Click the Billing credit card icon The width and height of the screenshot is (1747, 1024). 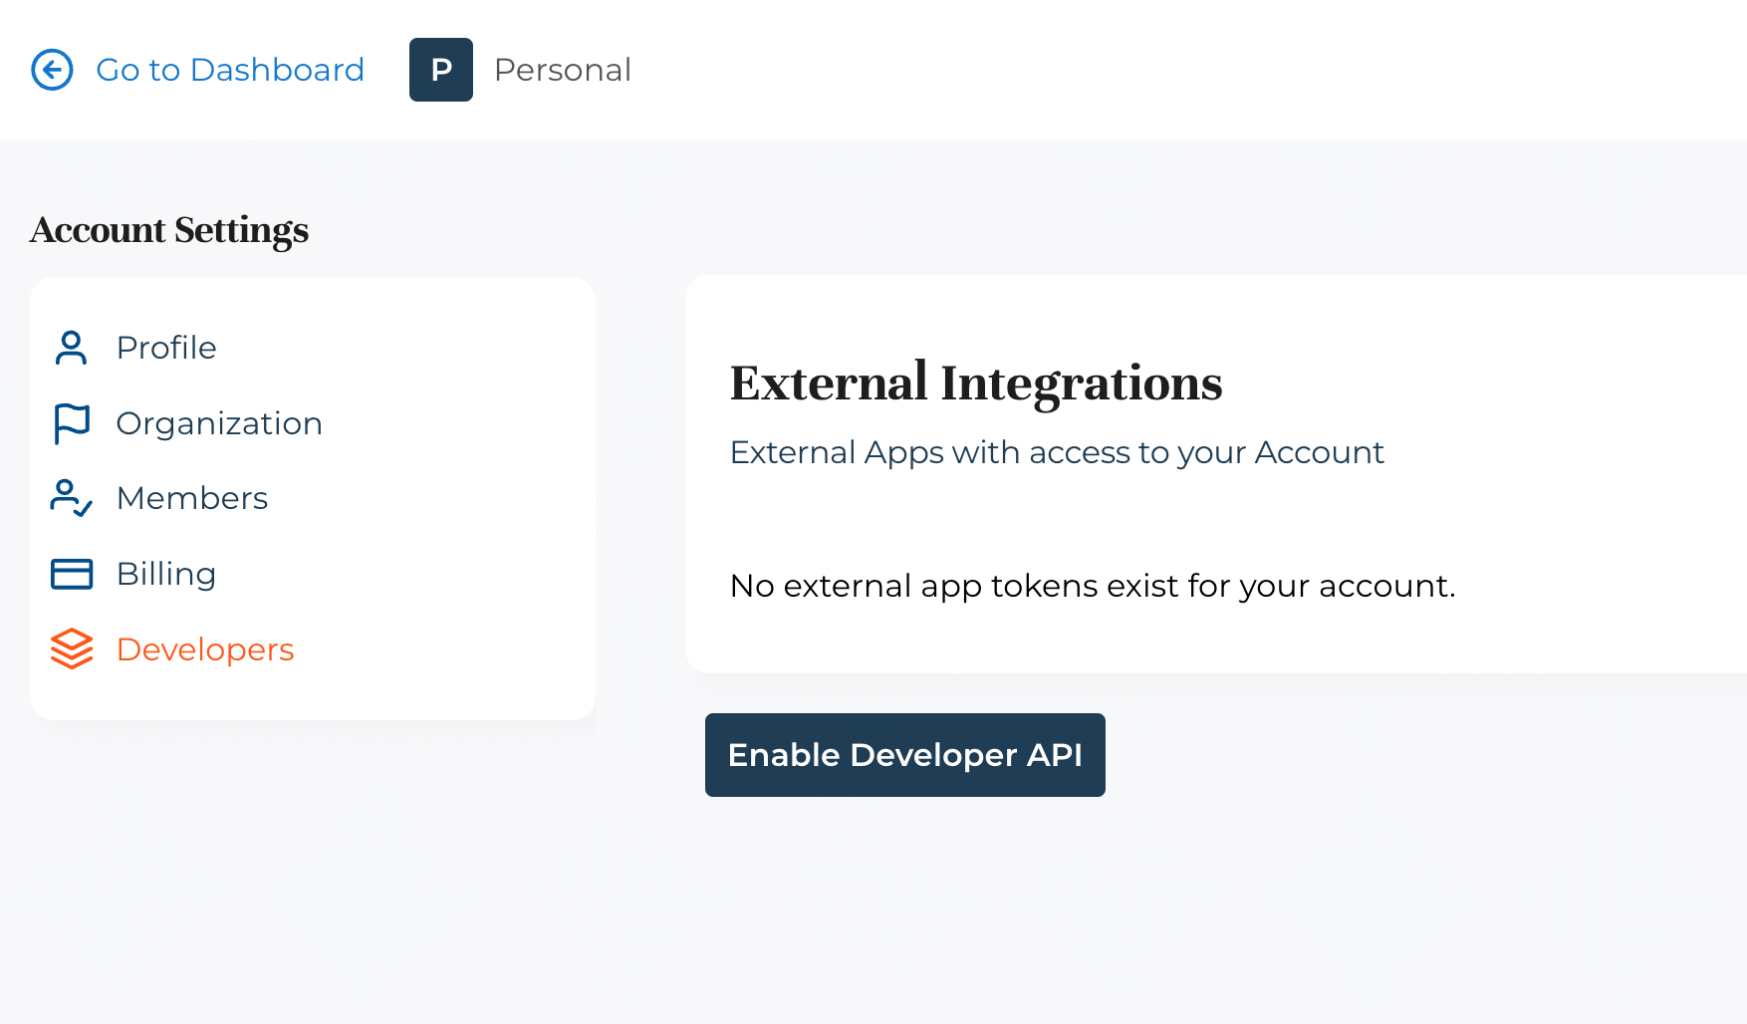(x=71, y=574)
